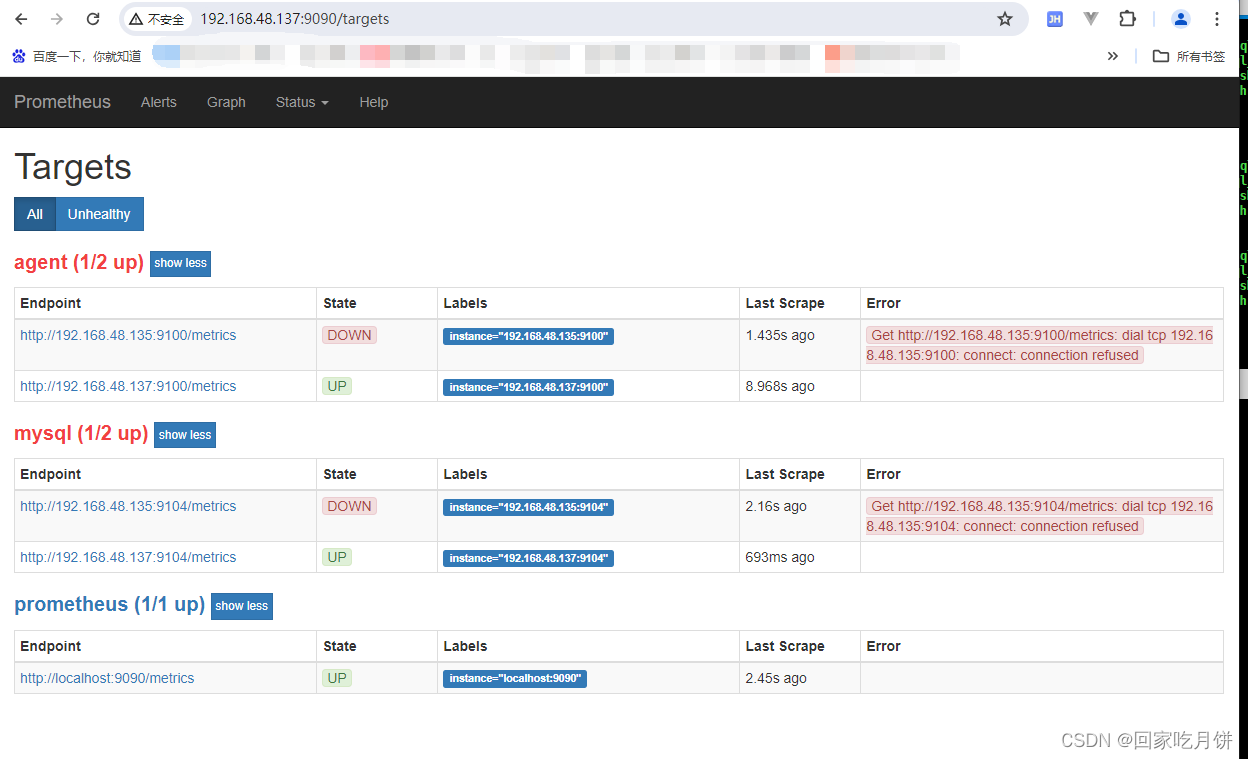
Task: Go back with the browser back arrow
Action: point(21,19)
